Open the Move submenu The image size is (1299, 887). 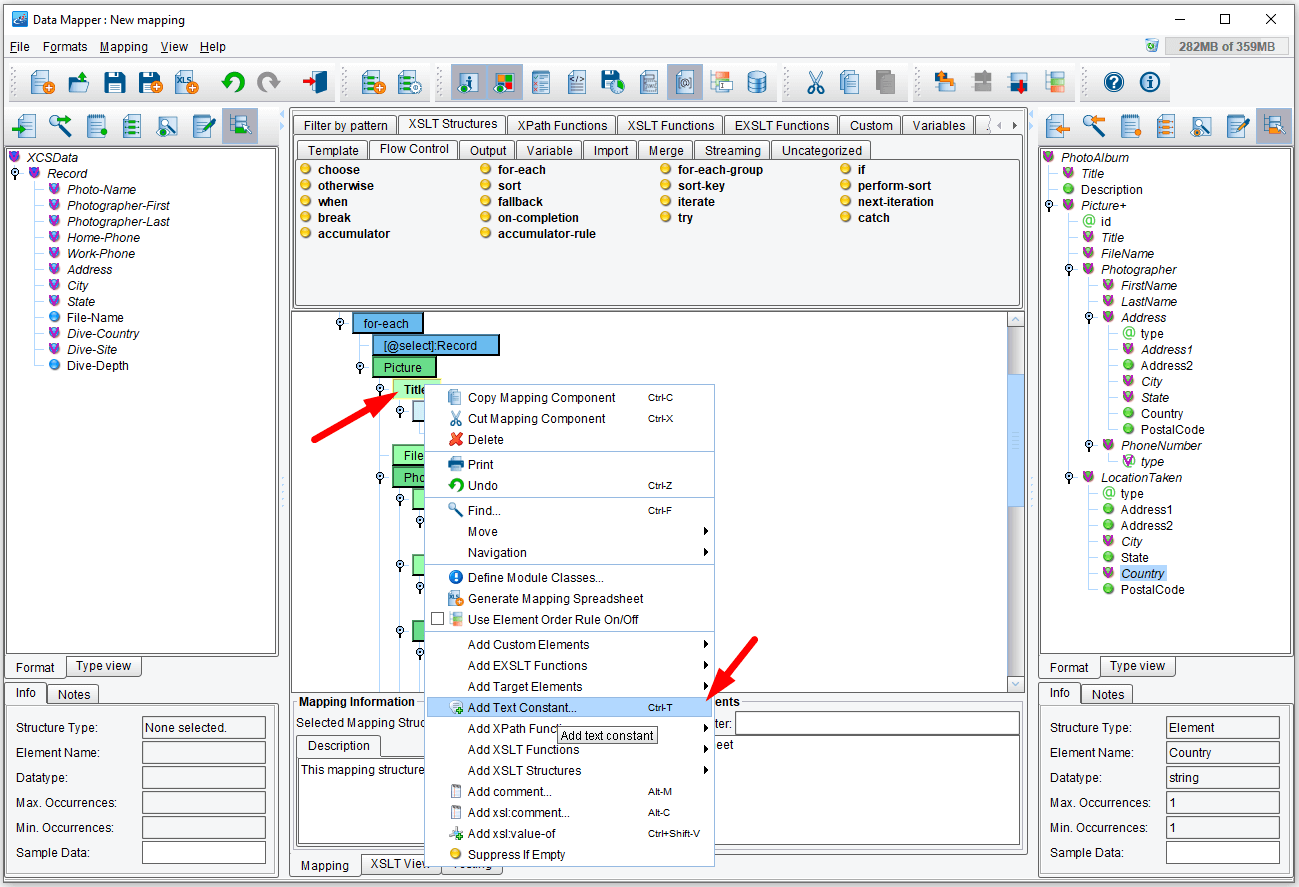(569, 531)
